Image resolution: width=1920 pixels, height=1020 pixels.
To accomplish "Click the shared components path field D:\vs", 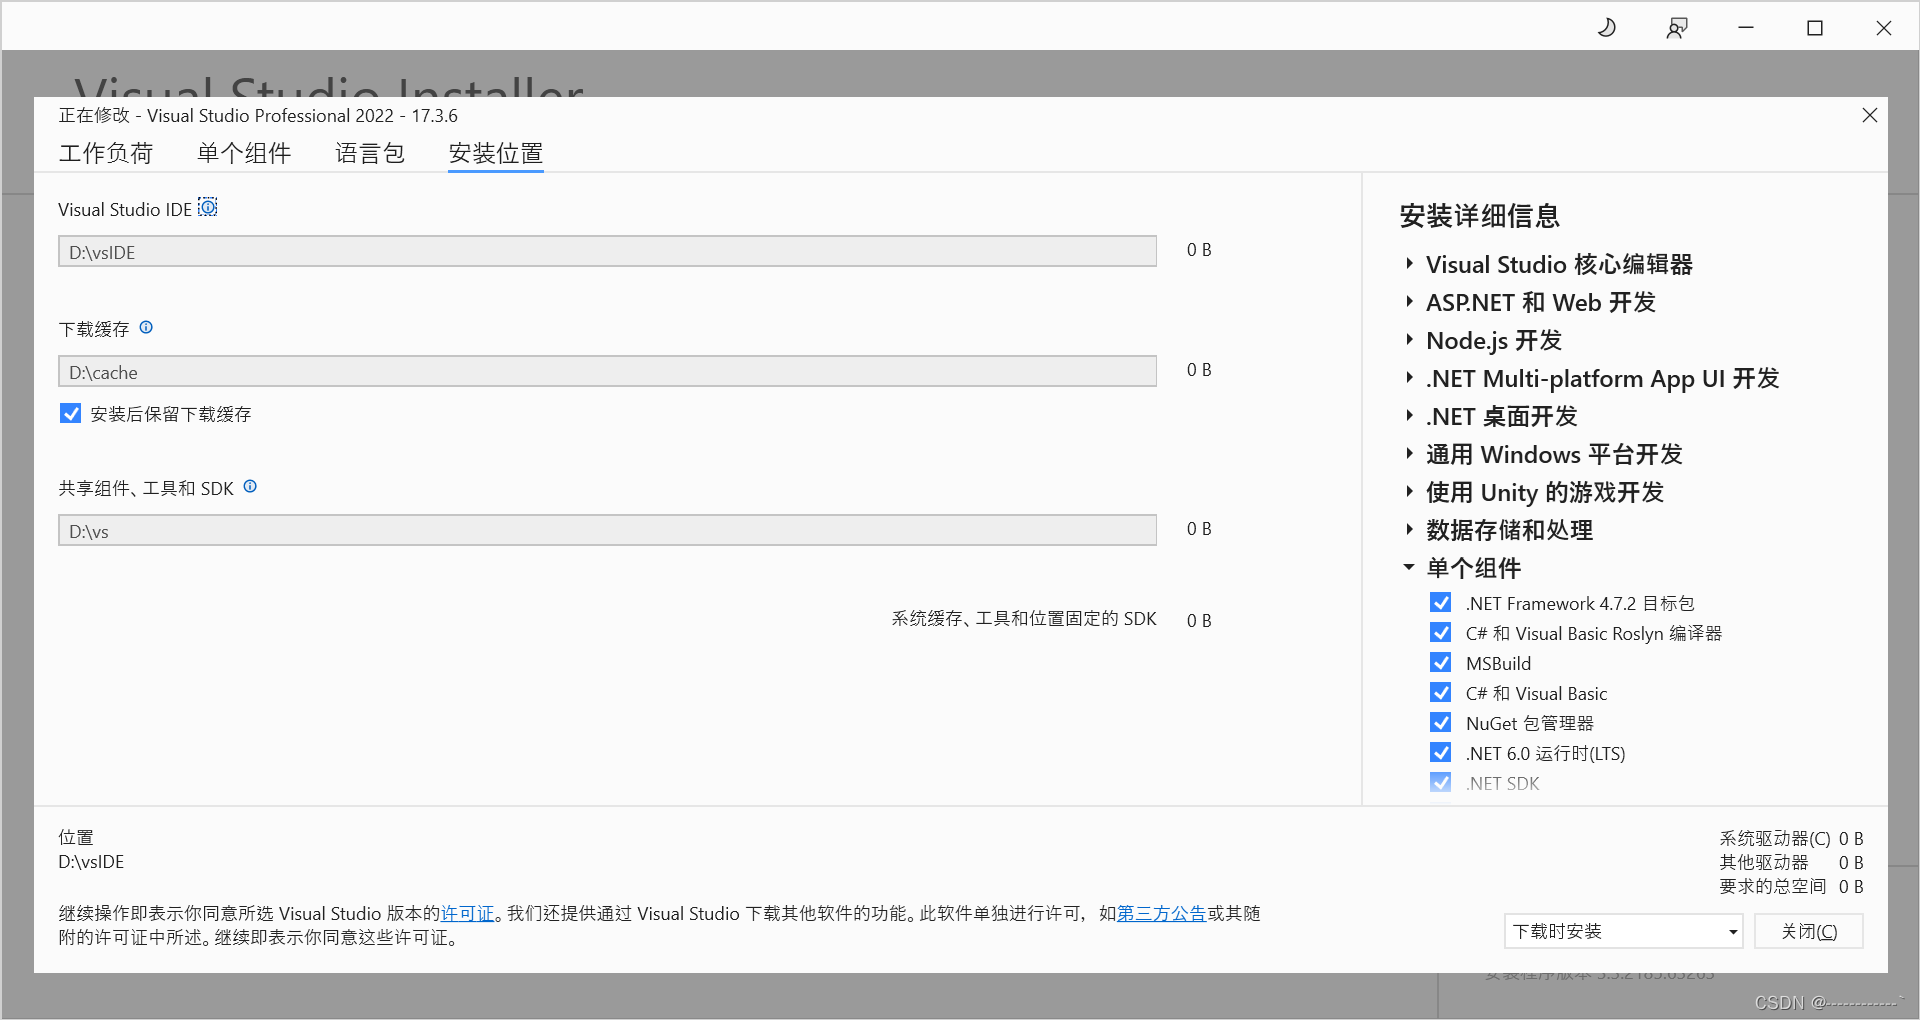I will [607, 530].
